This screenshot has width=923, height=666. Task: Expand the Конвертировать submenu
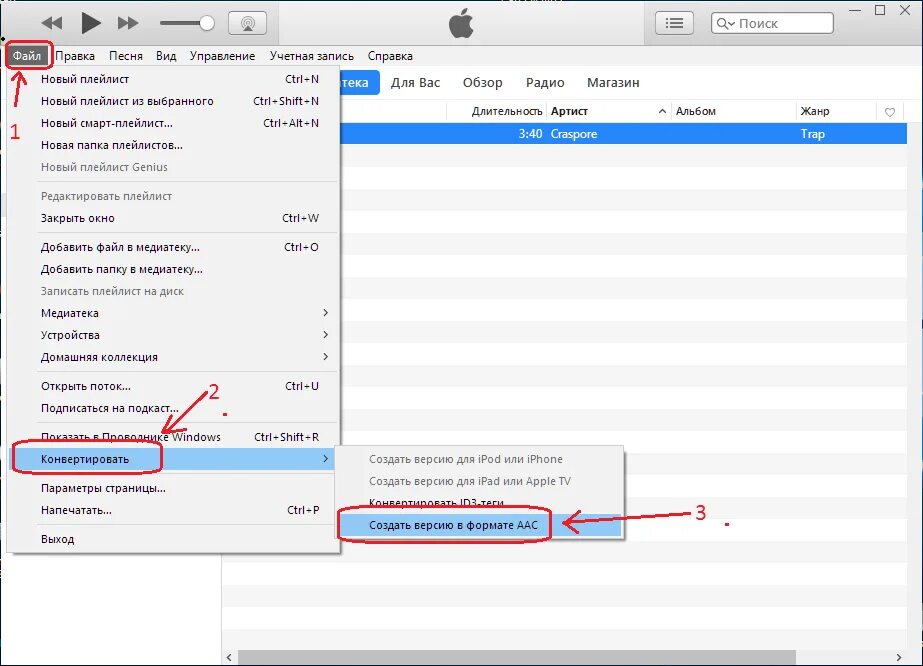174,459
